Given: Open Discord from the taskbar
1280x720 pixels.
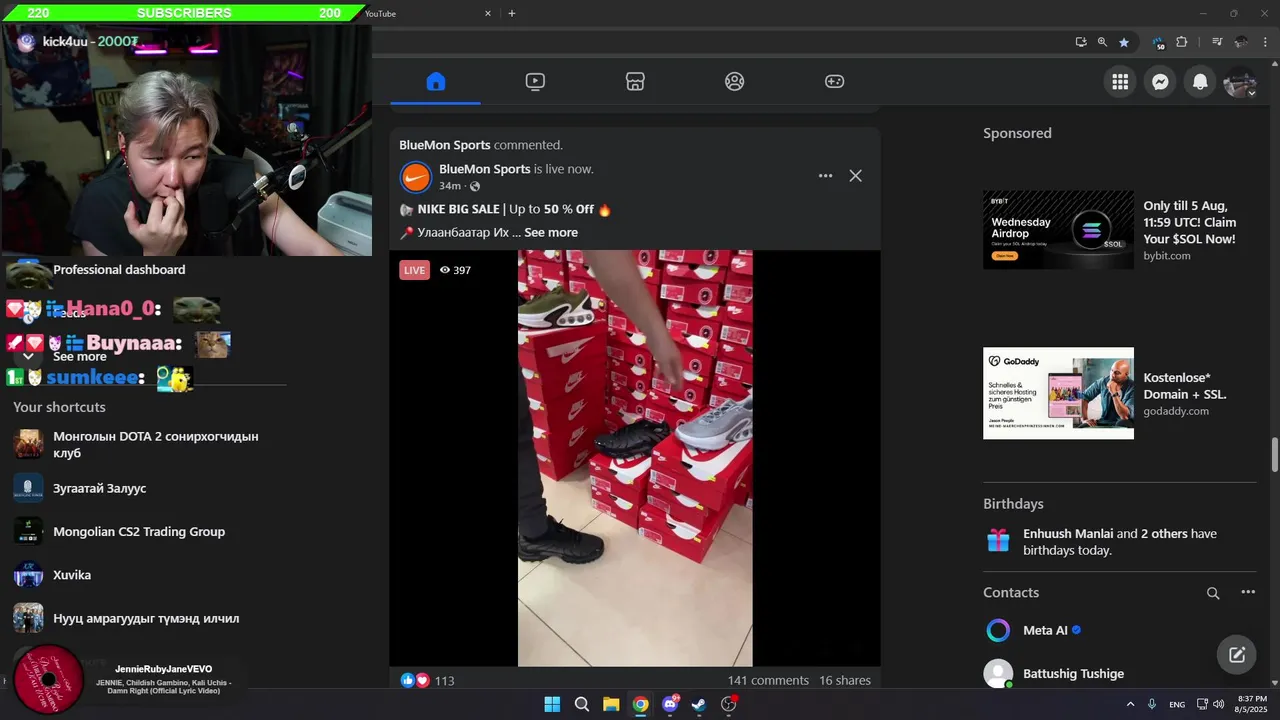Looking at the screenshot, I should tap(670, 704).
